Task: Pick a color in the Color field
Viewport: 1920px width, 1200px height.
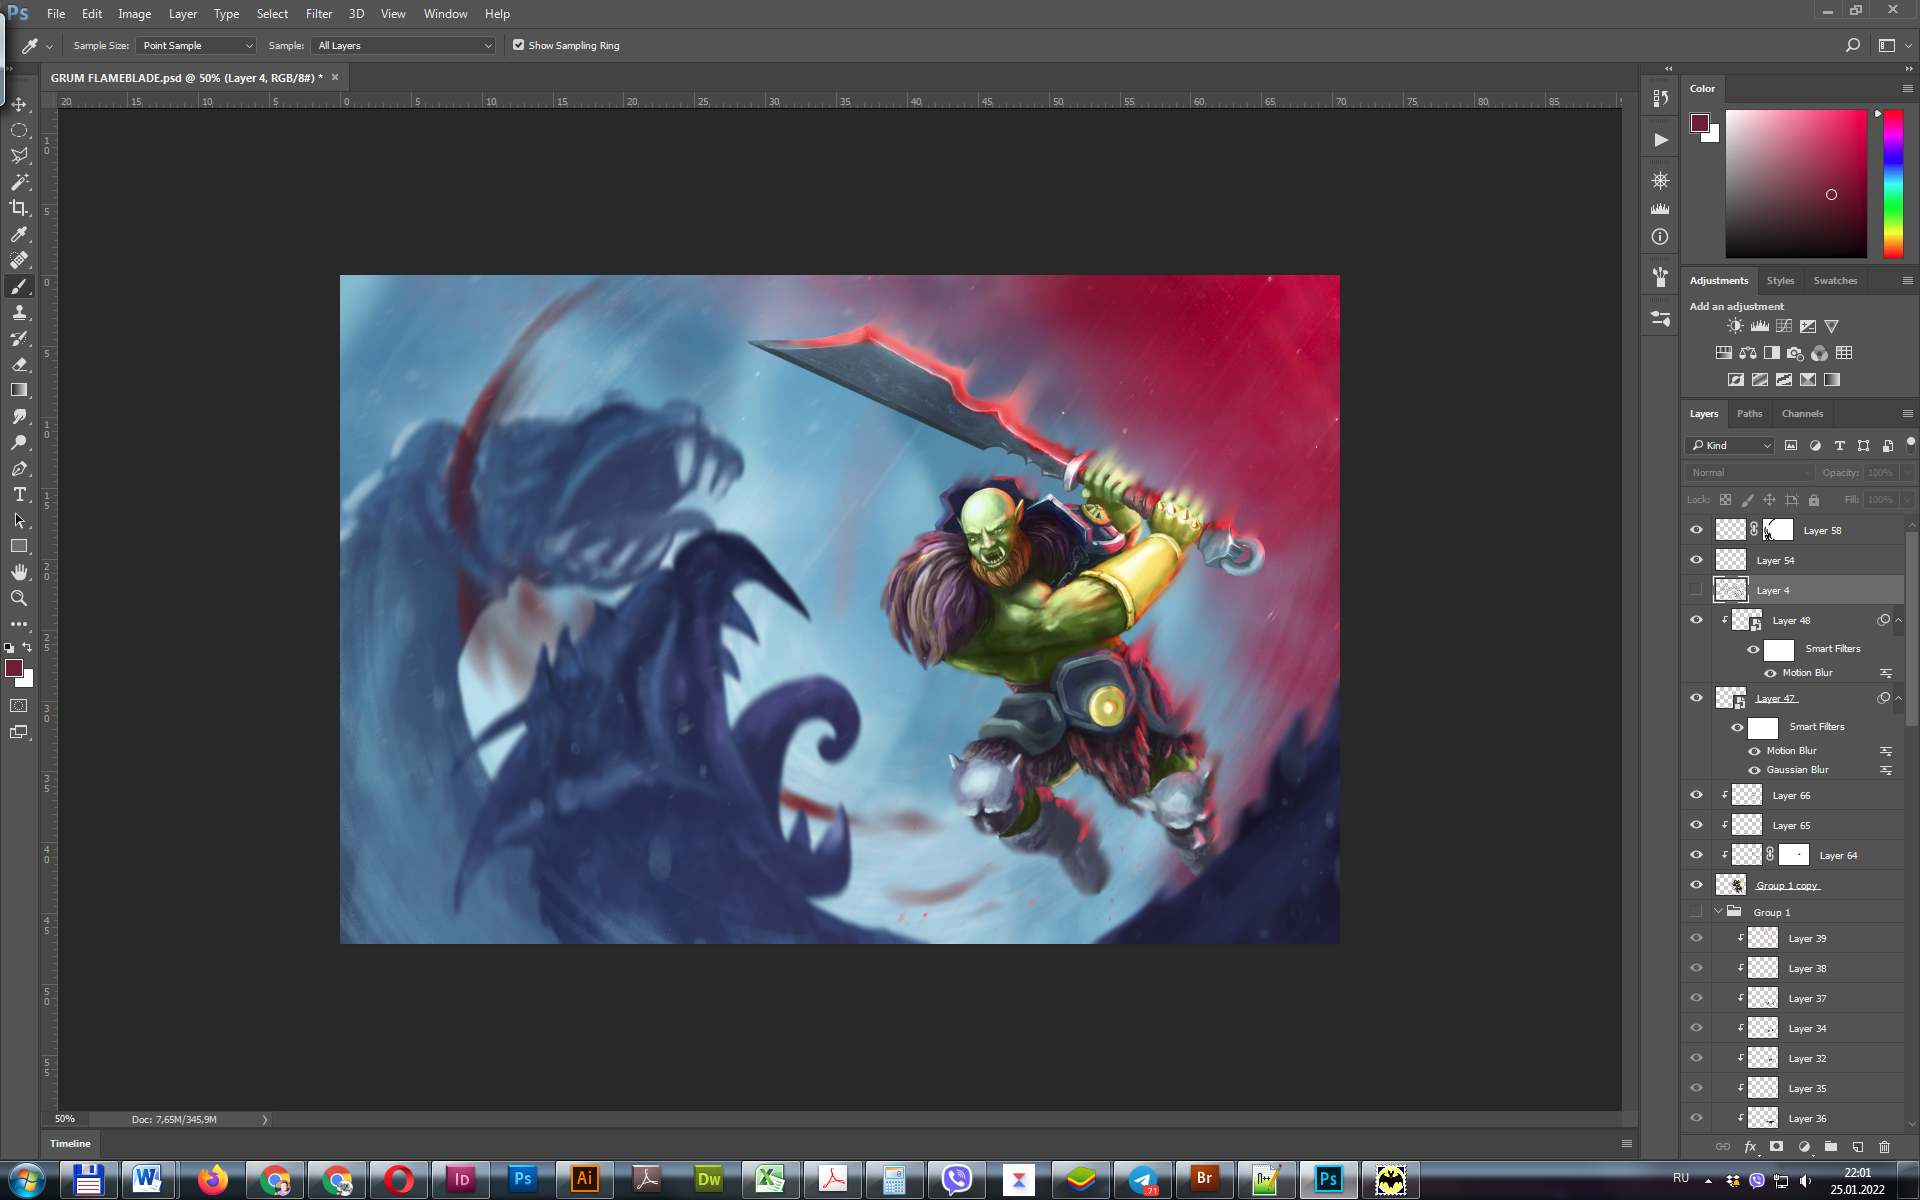Action: pos(1796,183)
